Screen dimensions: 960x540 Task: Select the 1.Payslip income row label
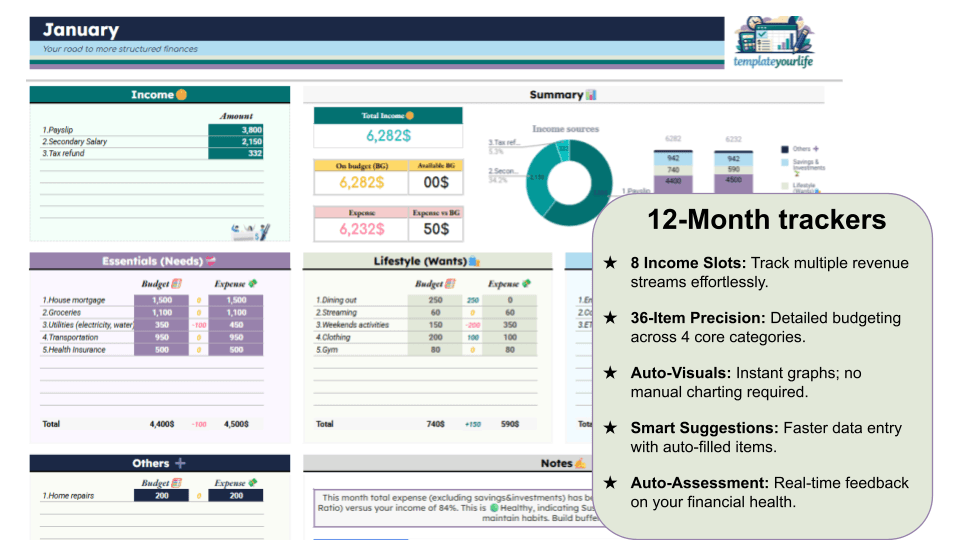coord(58,130)
